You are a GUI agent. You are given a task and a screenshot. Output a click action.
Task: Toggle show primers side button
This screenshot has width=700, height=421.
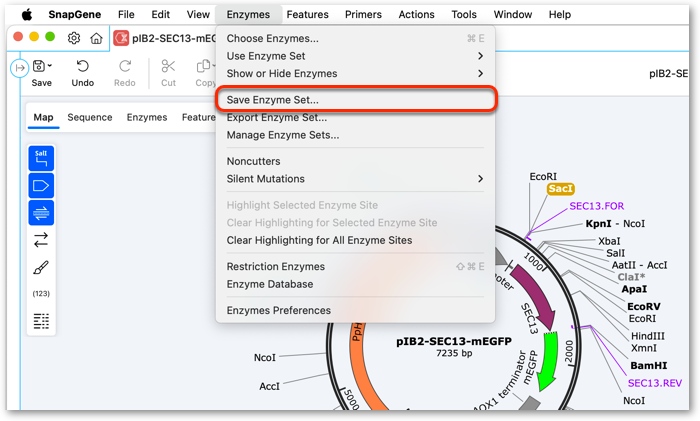[41, 213]
